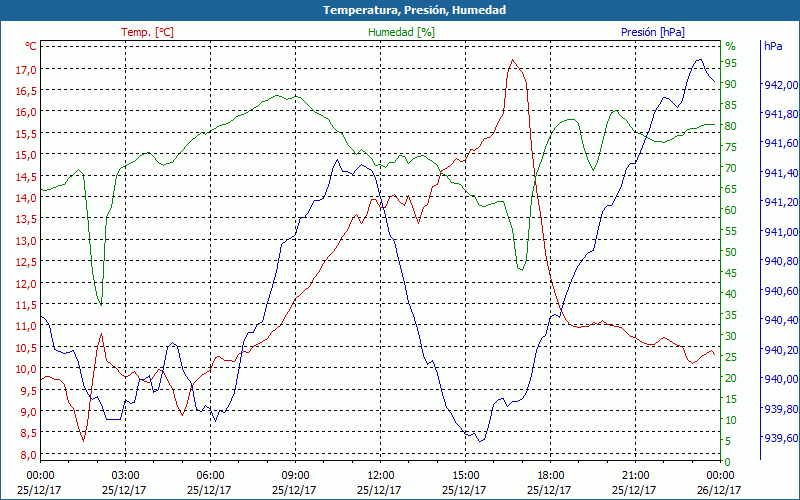The image size is (800, 500).
Task: Click the '80' humidity axis value
Action: pos(731,126)
